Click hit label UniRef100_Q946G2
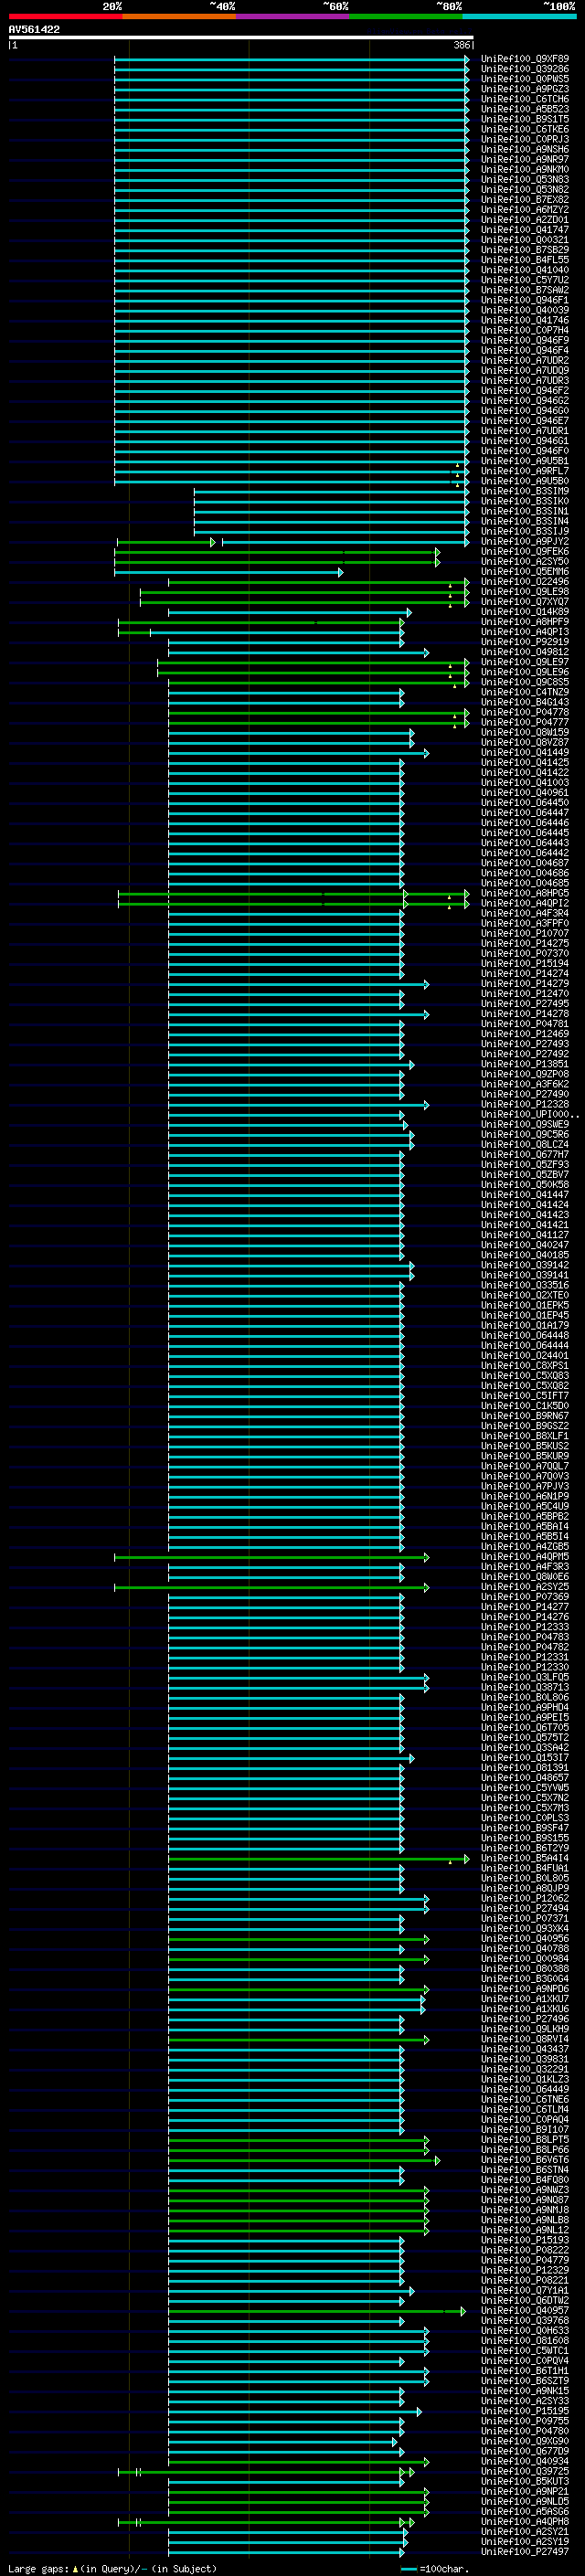 pos(525,400)
